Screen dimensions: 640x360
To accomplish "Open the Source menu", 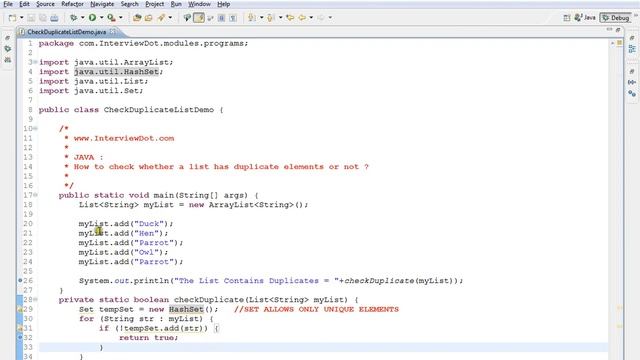I will tap(45, 4).
